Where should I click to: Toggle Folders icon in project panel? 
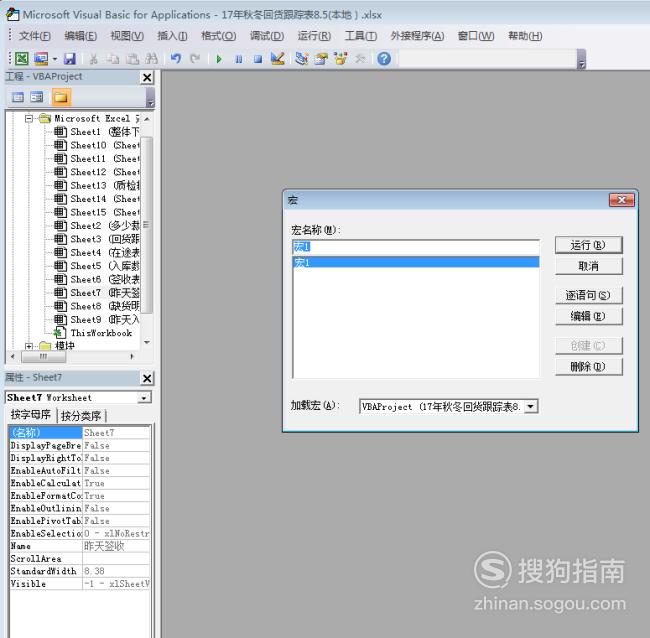(x=61, y=98)
